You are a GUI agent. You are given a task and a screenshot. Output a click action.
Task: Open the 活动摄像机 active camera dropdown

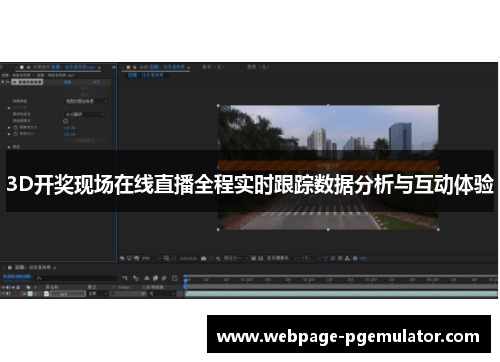click(x=282, y=258)
